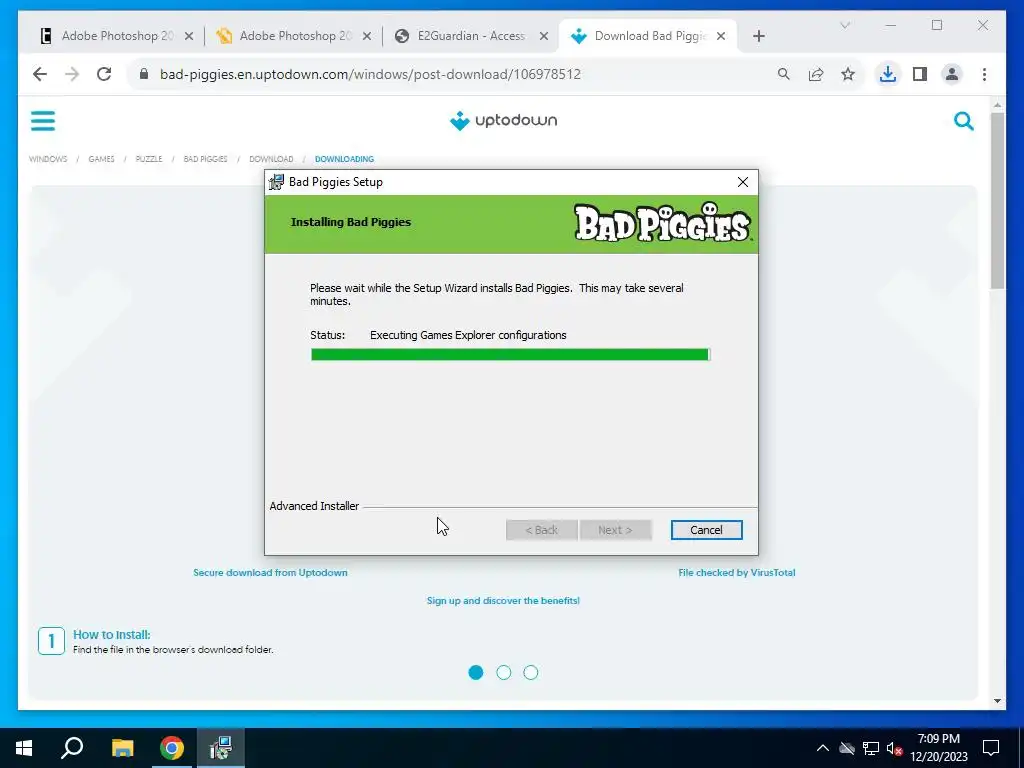This screenshot has height=768, width=1024.
Task: Click the Uptodown logo
Action: 504,120
